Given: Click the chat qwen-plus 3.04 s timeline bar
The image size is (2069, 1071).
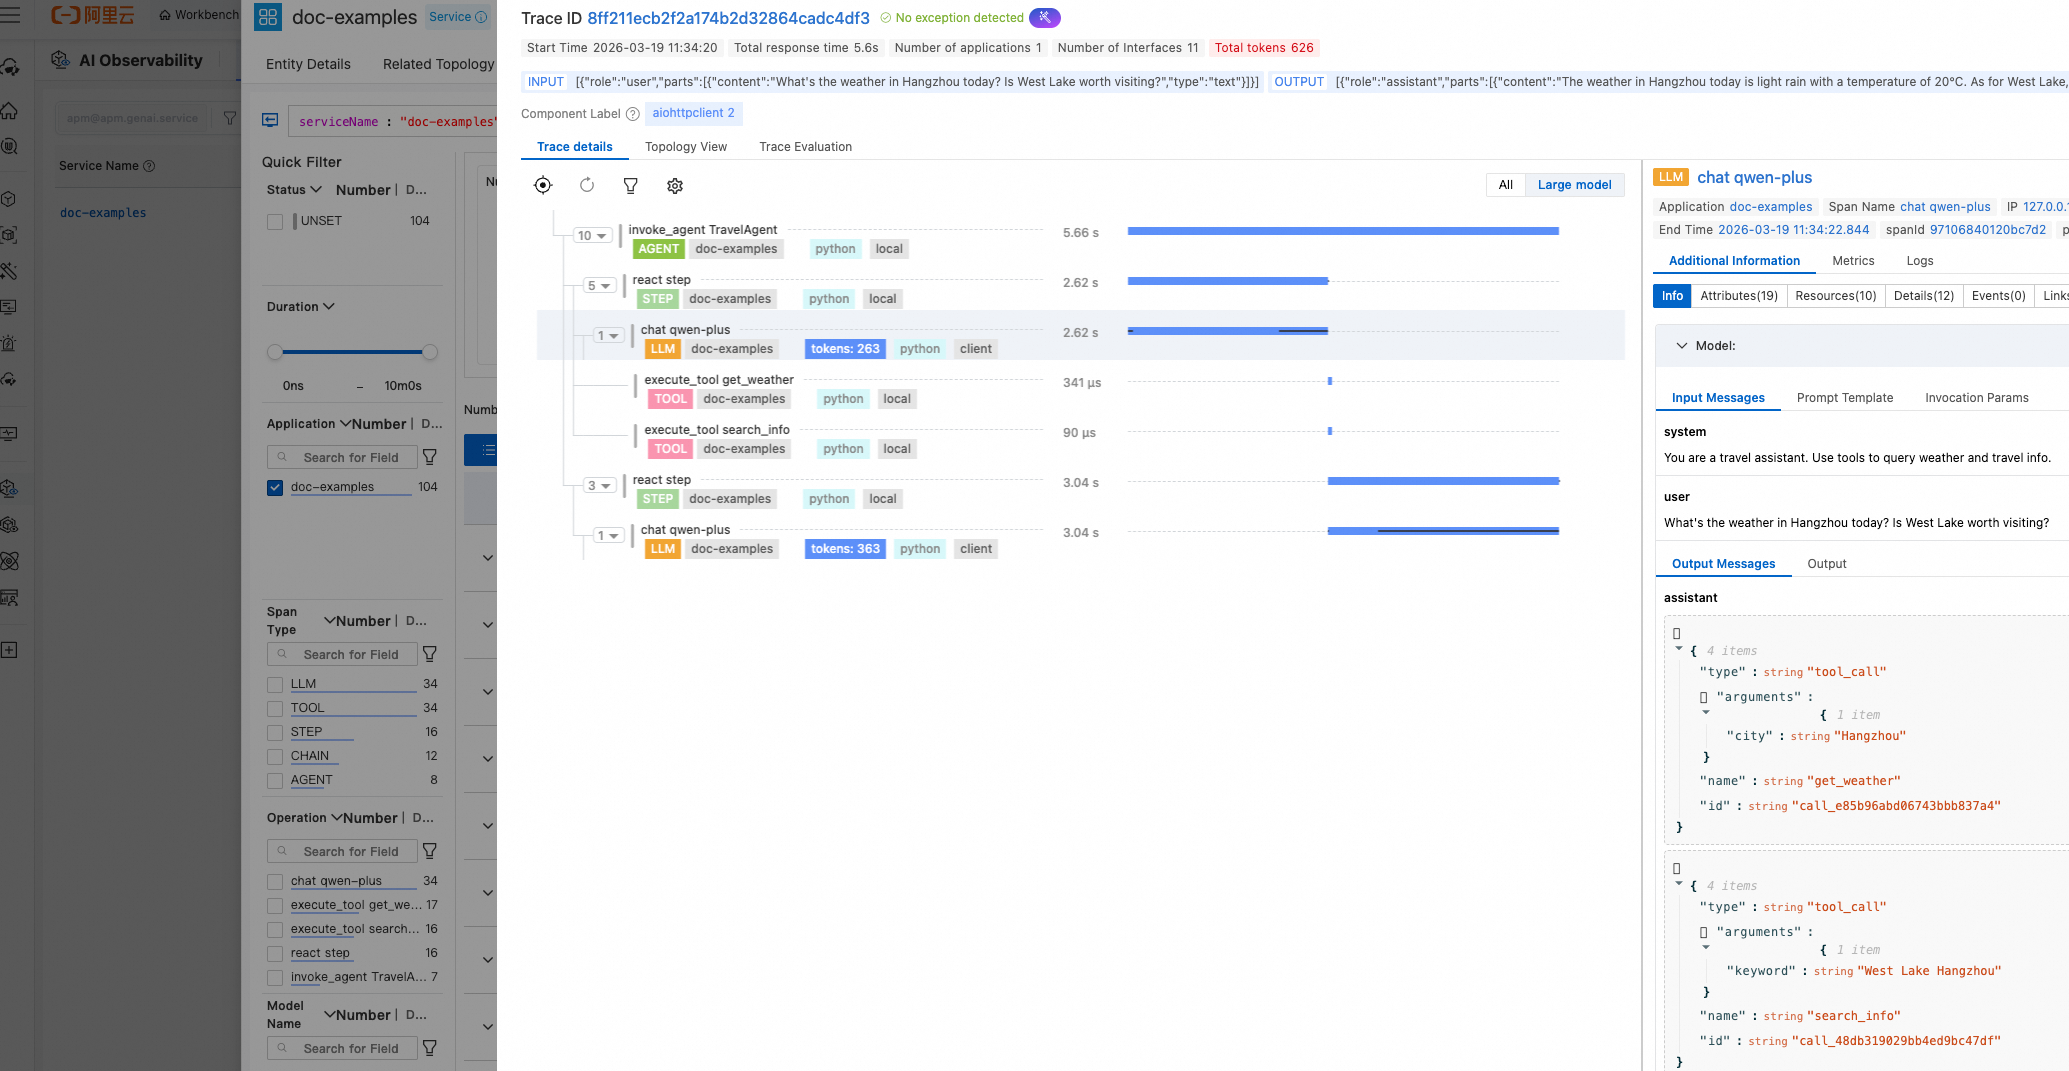Looking at the screenshot, I should click(1443, 531).
